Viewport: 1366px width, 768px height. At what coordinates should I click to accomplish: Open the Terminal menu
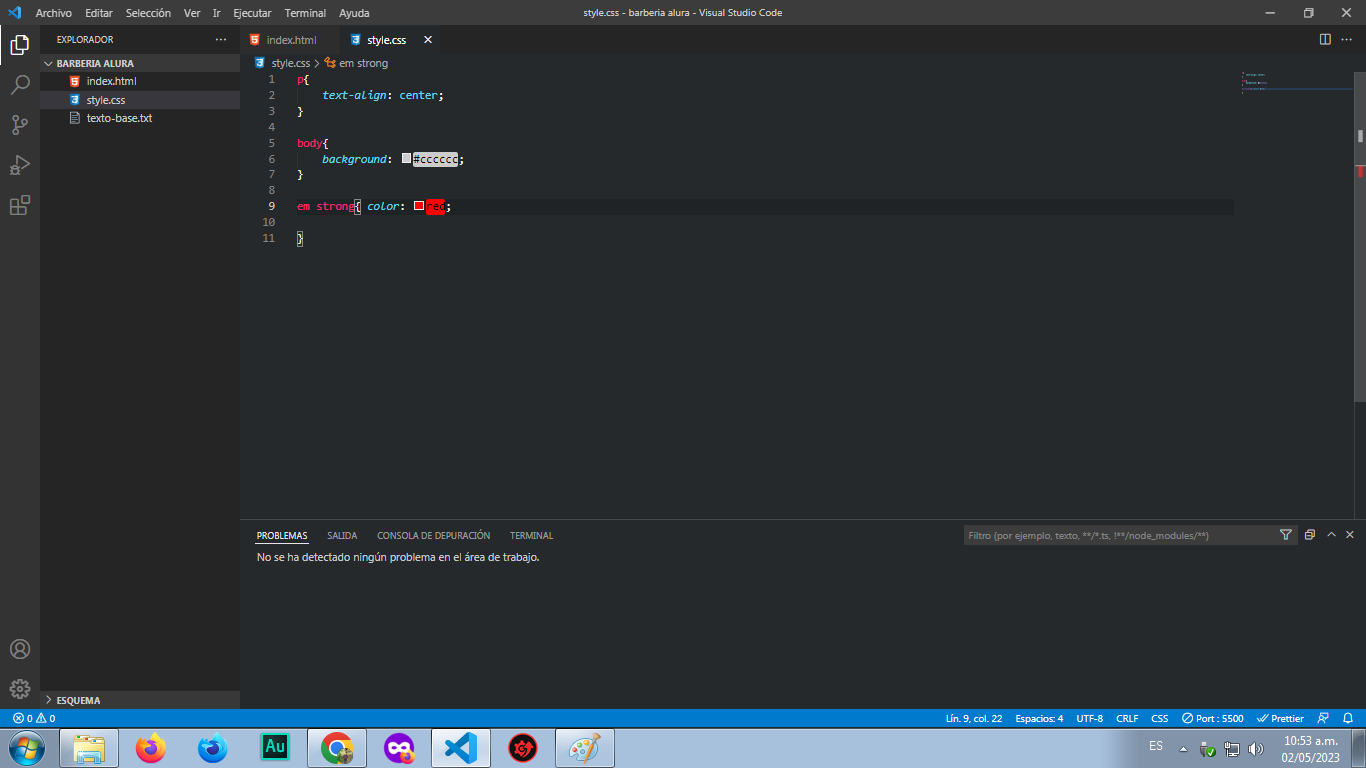[305, 13]
